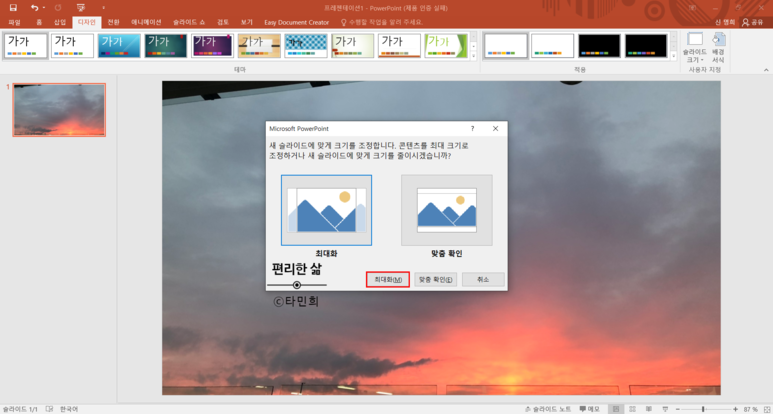Select the fourth black variant thumbnail
The height and width of the screenshot is (414, 773).
point(646,46)
